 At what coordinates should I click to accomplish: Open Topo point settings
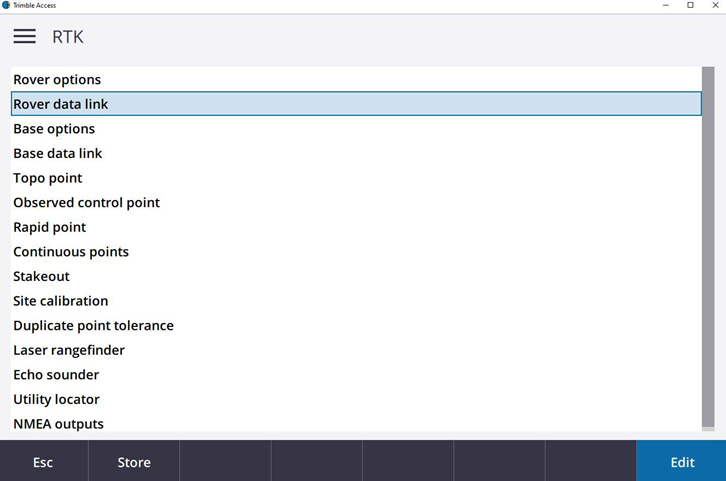click(48, 178)
